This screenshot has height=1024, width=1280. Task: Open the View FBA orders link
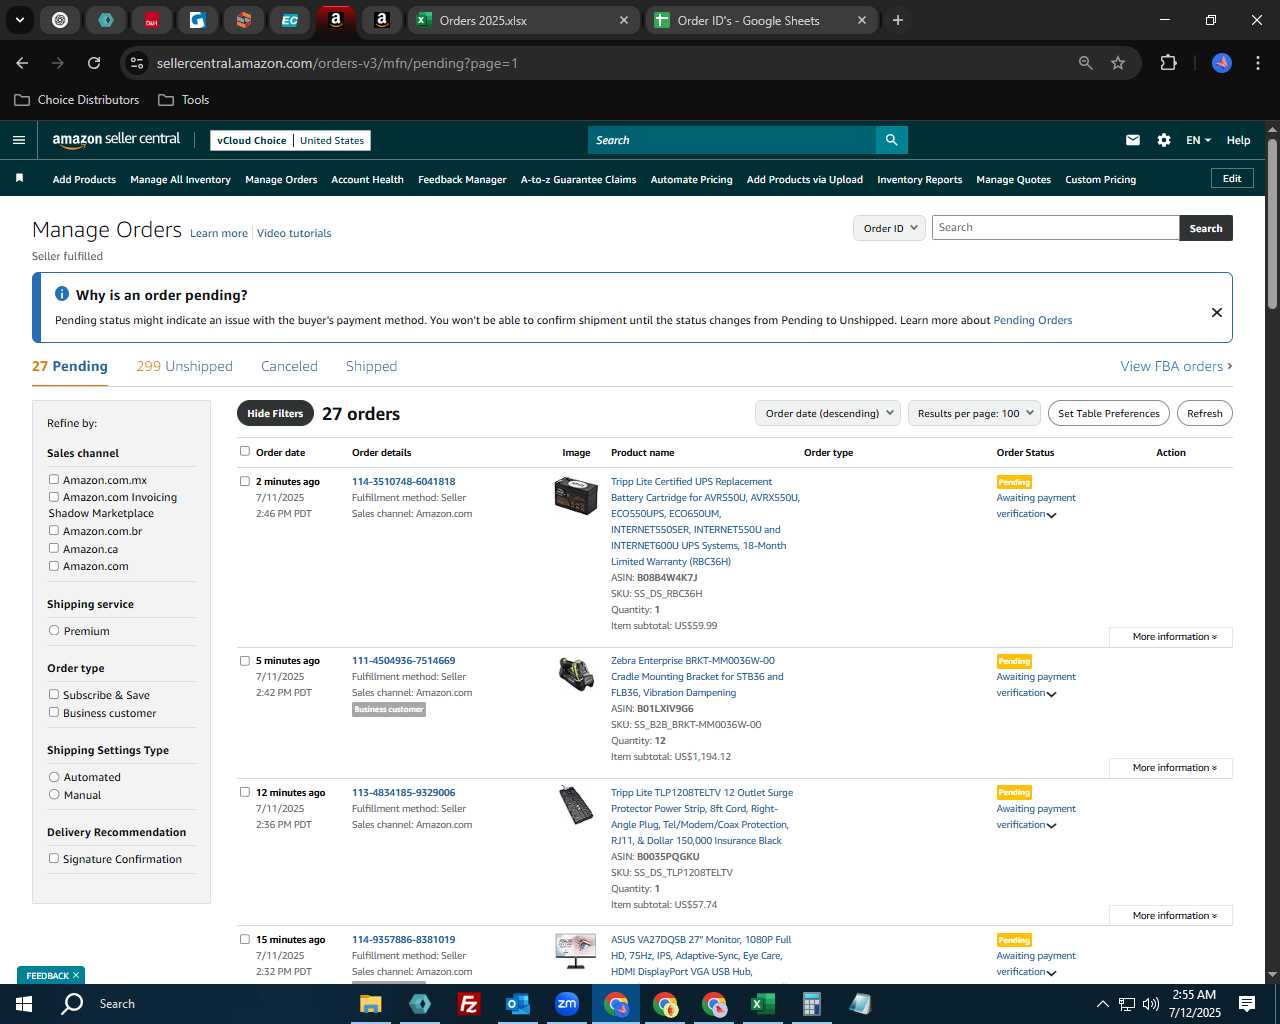1176,366
